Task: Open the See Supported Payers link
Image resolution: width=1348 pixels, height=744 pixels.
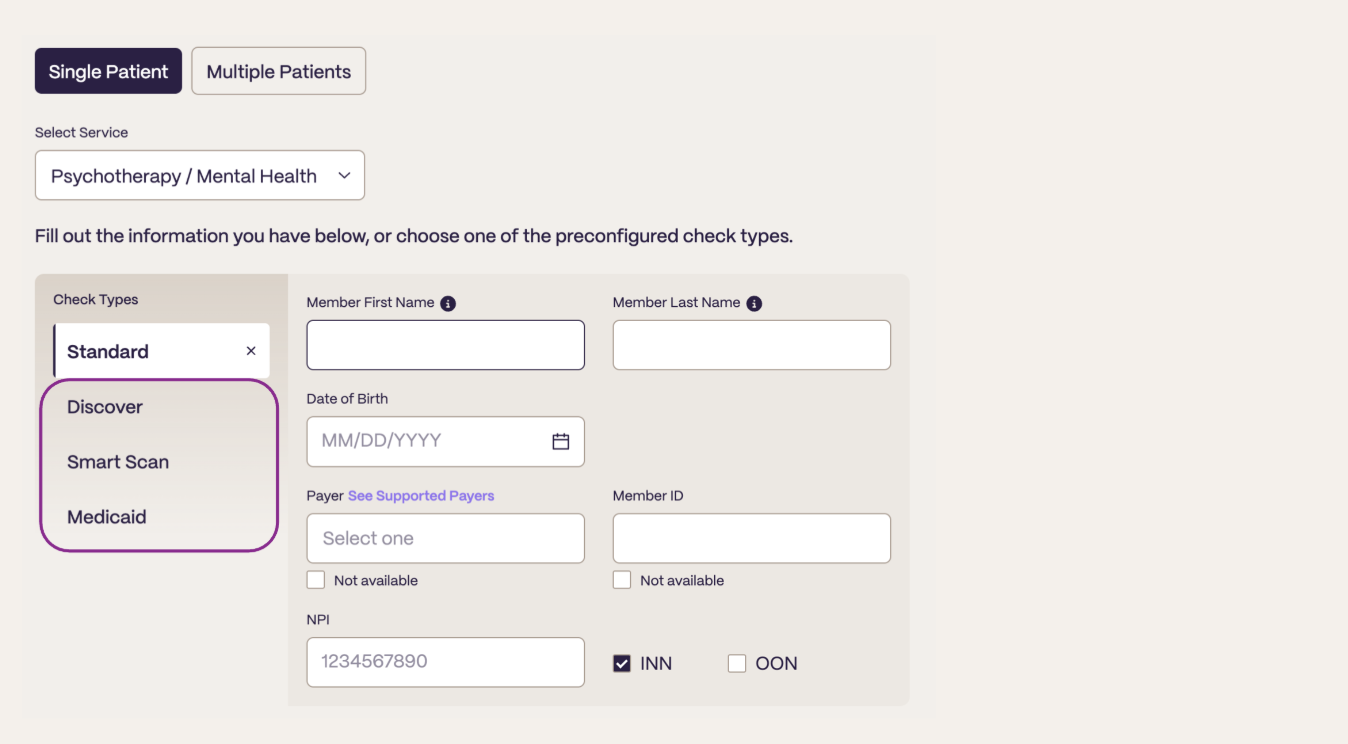Action: tap(421, 496)
